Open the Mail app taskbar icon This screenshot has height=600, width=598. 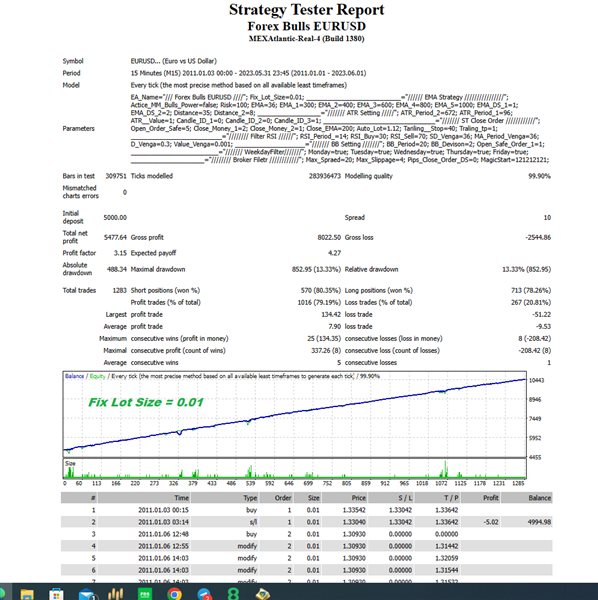[87, 595]
